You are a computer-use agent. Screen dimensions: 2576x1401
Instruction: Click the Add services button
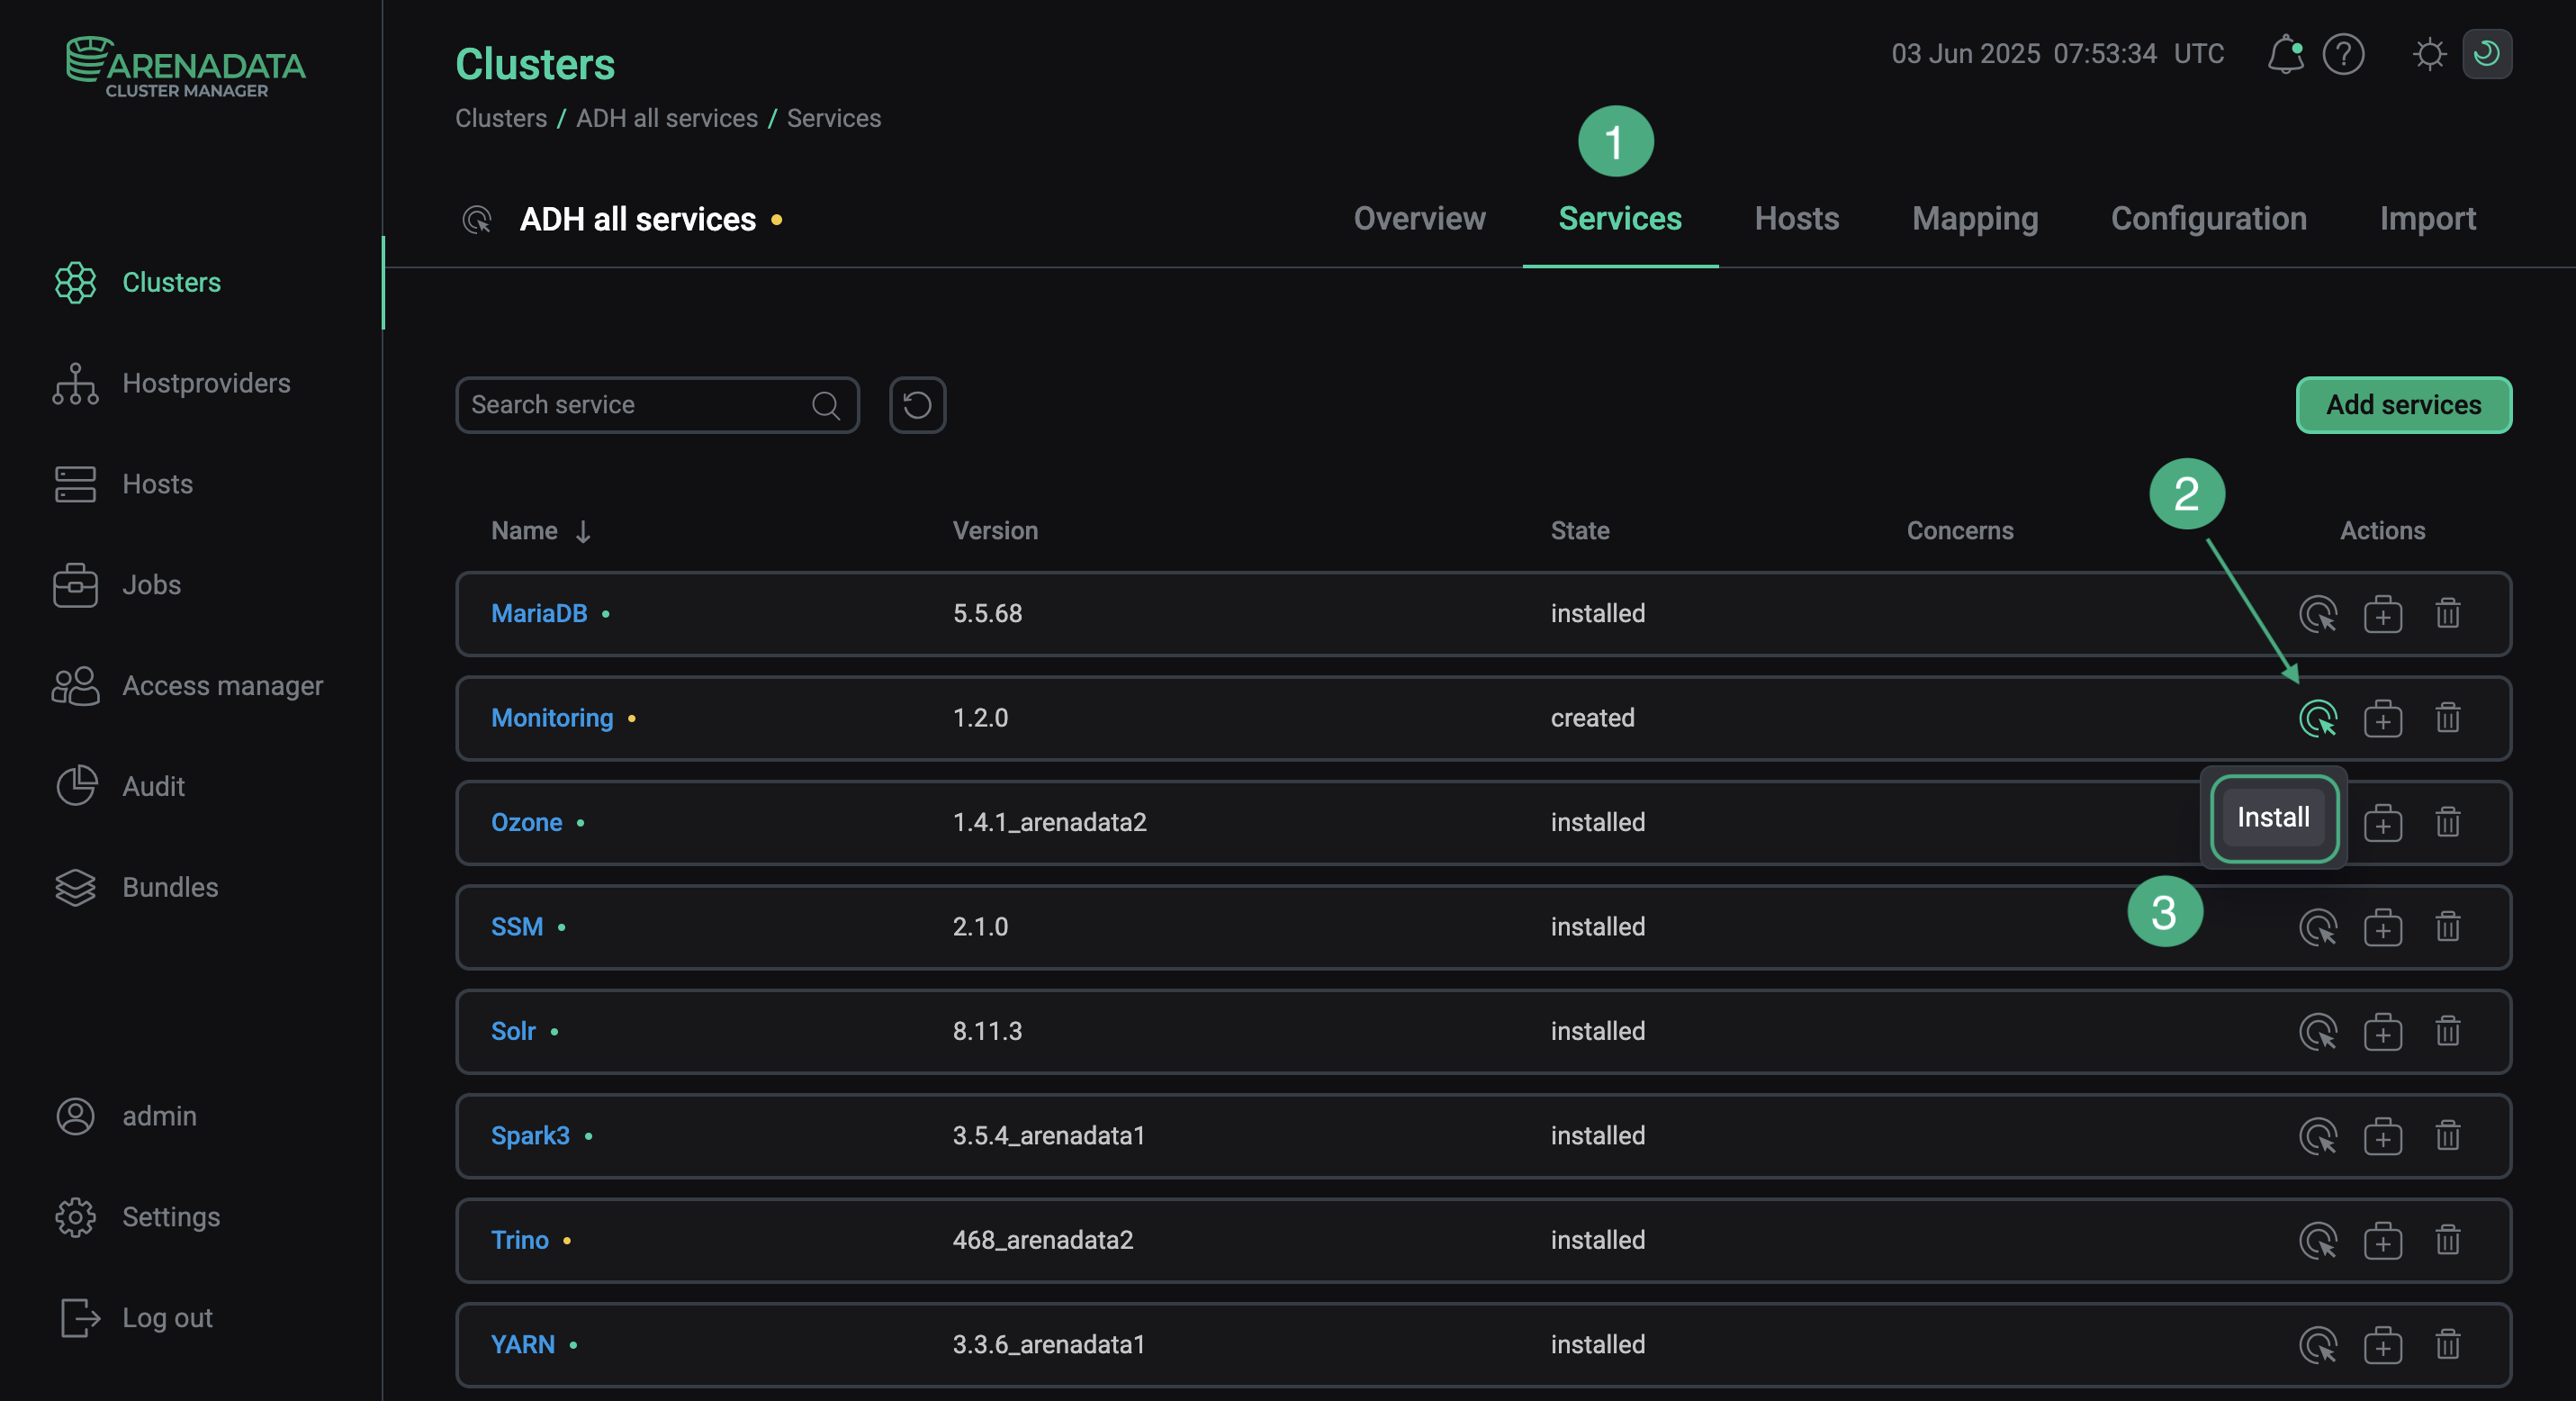coord(2403,405)
